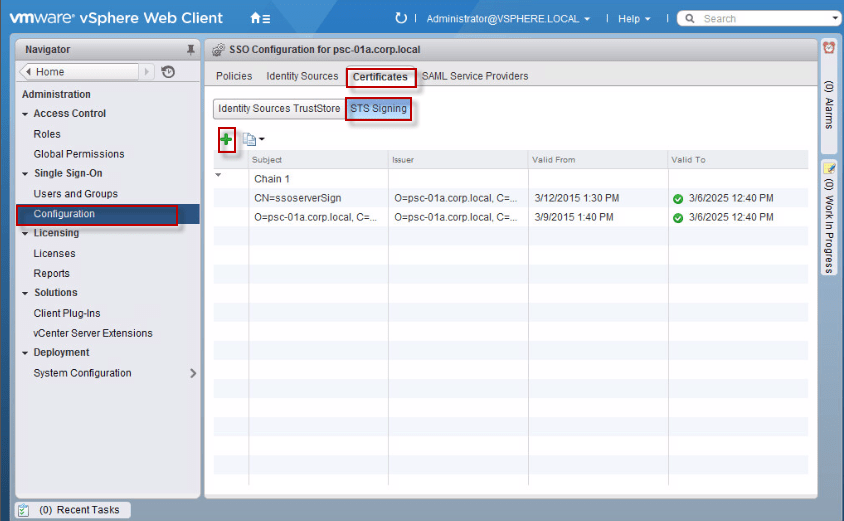The height and width of the screenshot is (521, 844).
Task: Click the search magnifier icon
Action: [690, 19]
